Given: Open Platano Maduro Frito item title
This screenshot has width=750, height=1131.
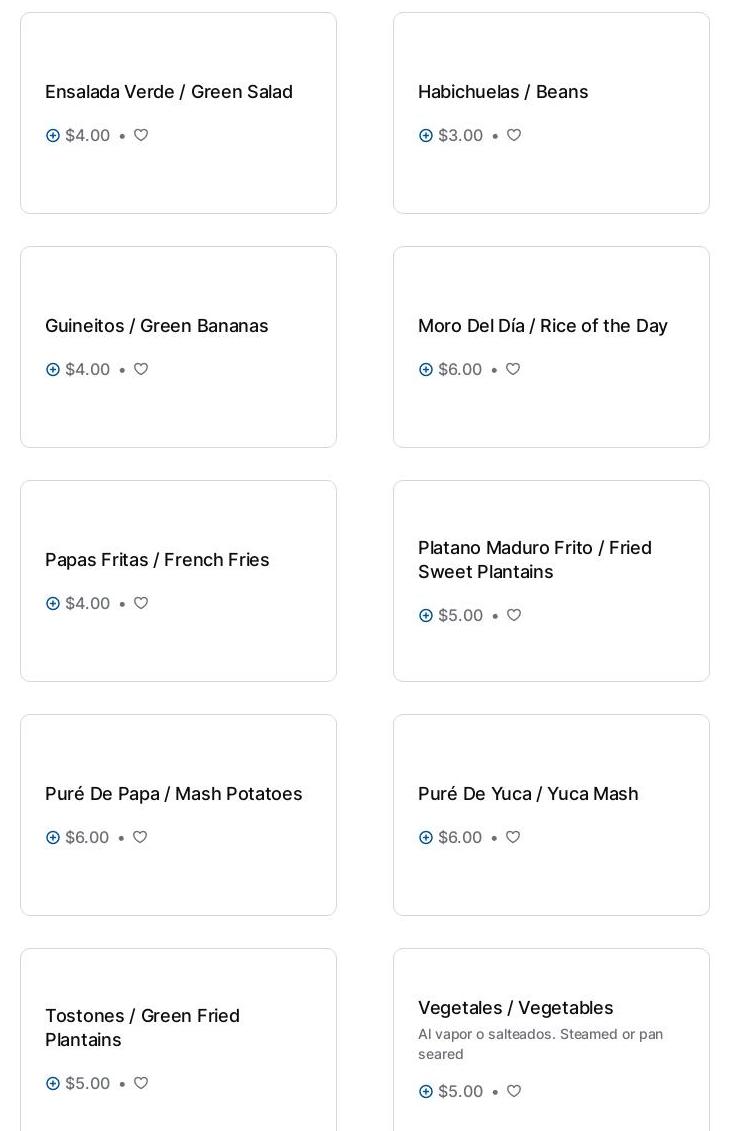Looking at the screenshot, I should pyautogui.click(x=534, y=560).
